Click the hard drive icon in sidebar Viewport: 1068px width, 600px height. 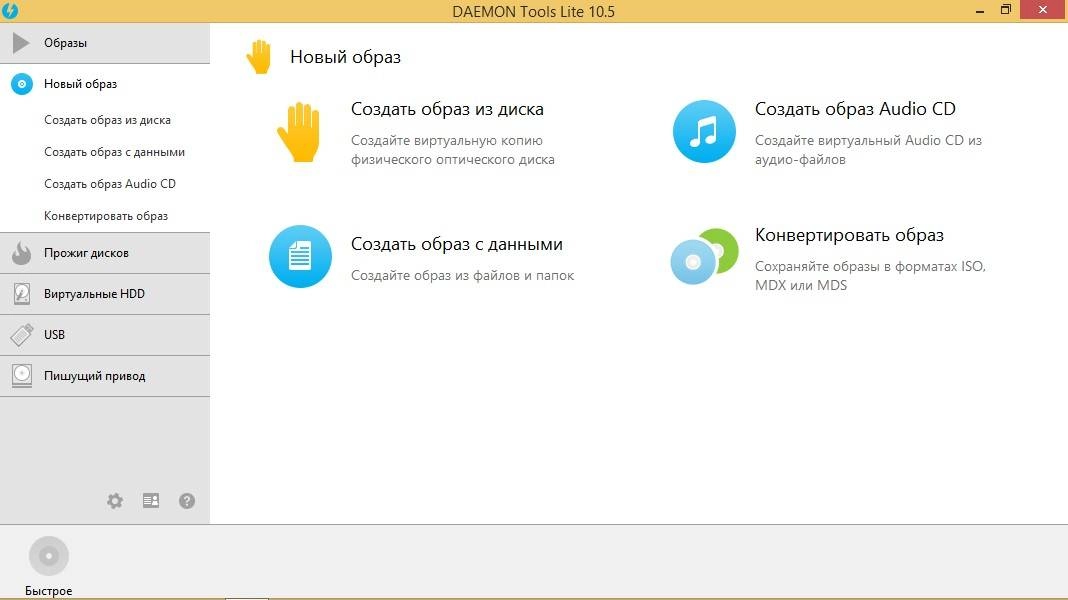22,294
